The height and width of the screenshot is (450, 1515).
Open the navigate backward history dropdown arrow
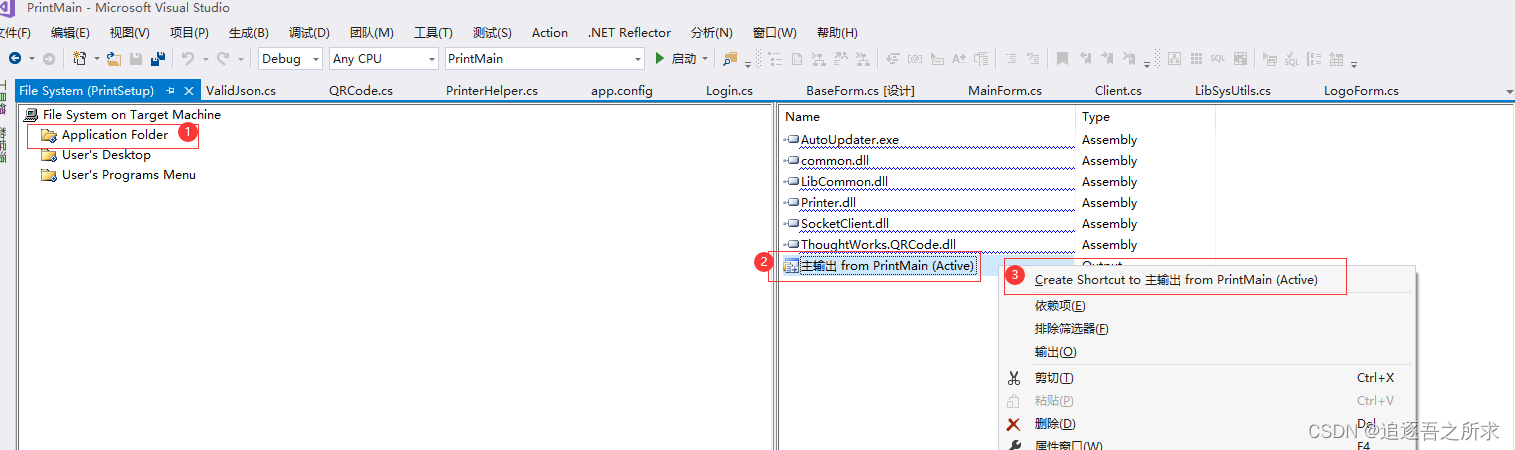(x=30, y=59)
